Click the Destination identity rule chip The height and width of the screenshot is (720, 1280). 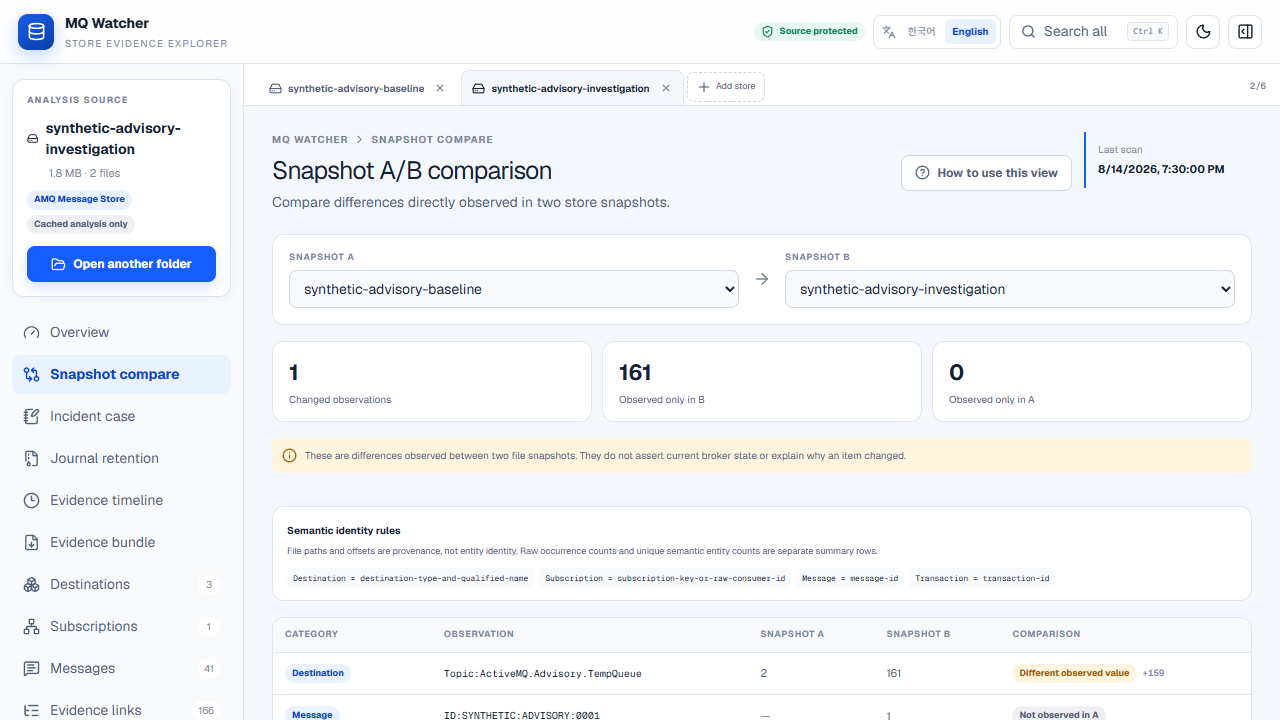(411, 578)
